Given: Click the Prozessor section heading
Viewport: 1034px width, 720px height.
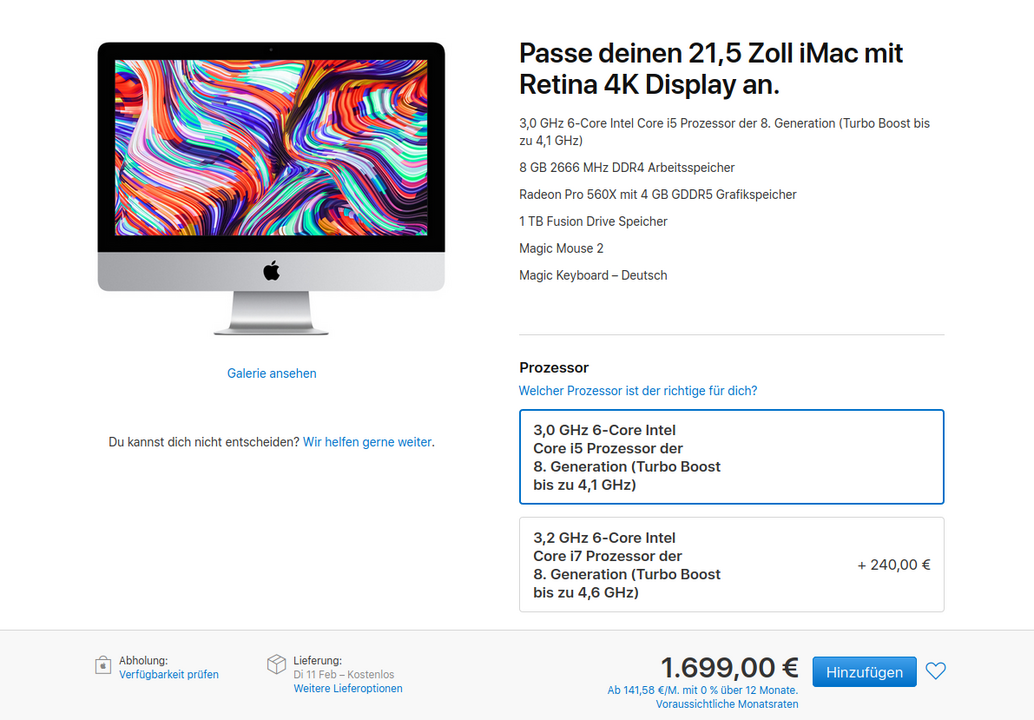Looking at the screenshot, I should click(554, 367).
